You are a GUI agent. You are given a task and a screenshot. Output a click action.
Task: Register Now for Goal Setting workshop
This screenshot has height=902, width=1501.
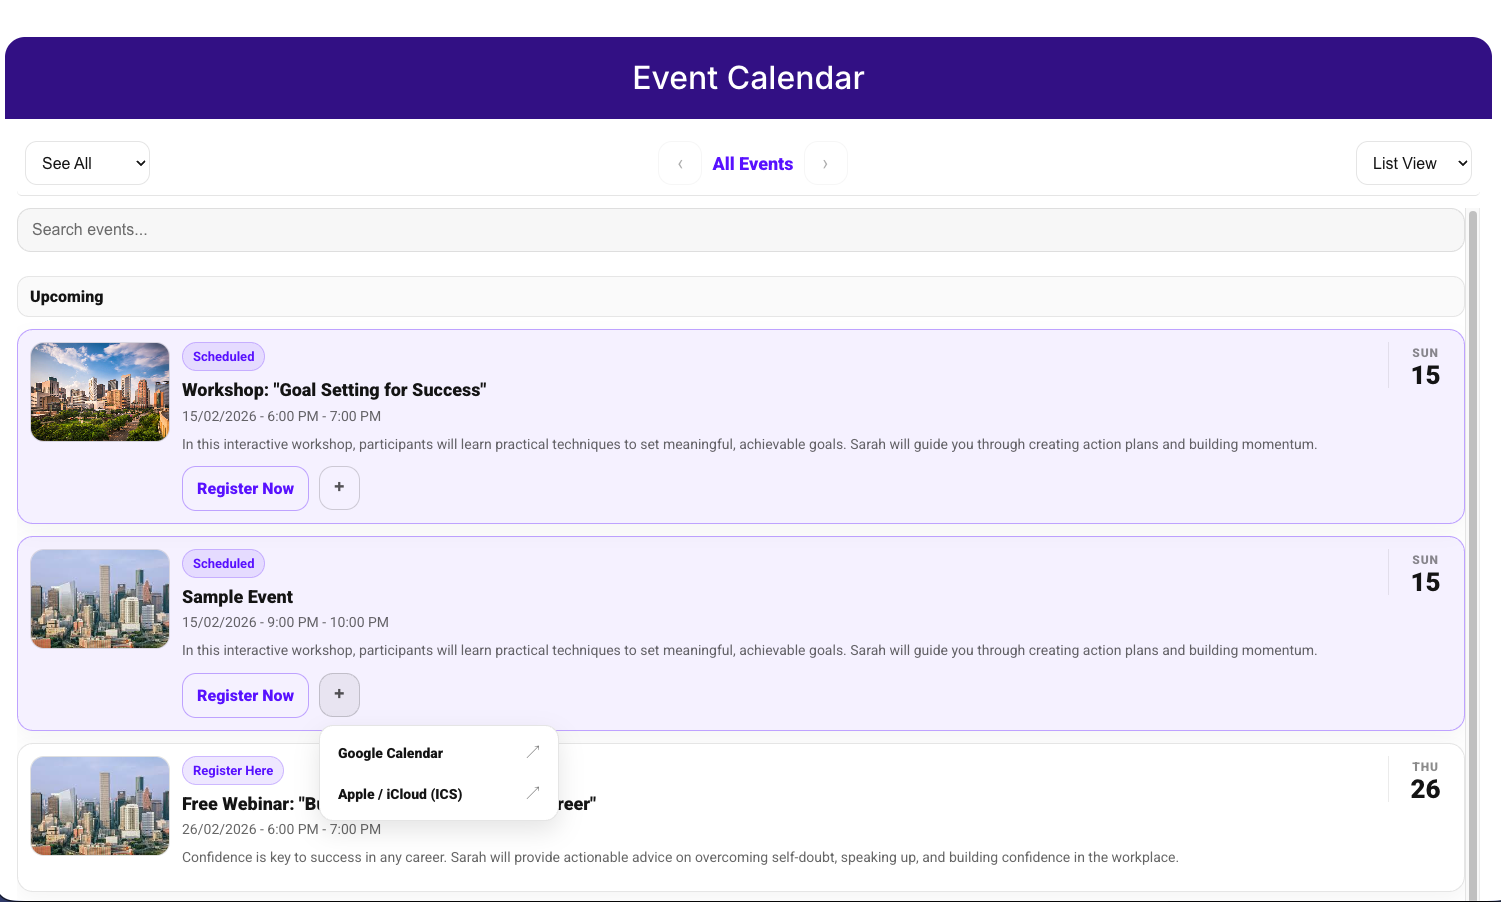(x=245, y=488)
